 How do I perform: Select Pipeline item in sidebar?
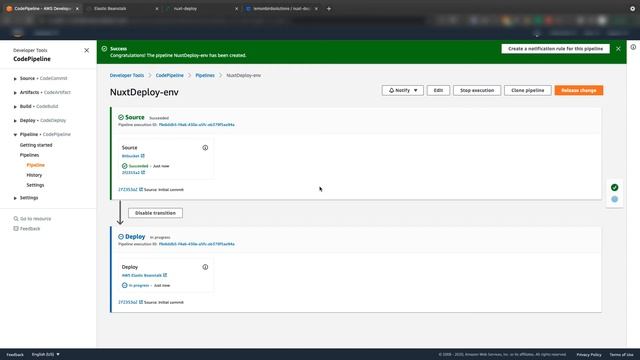pos(36,165)
